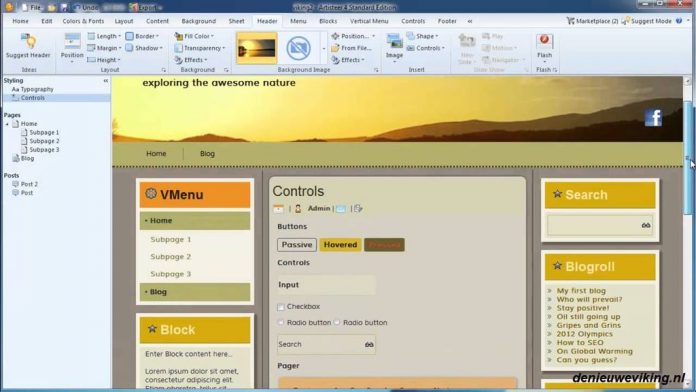
Task: Click the Input field in Controls preview
Action: point(326,285)
